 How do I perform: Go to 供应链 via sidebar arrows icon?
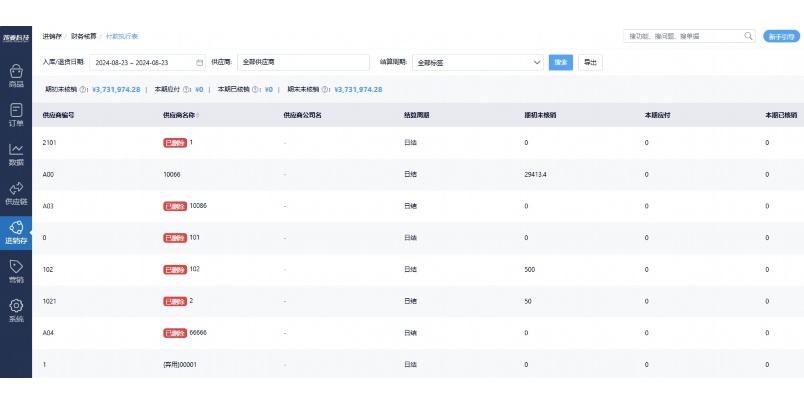[x=16, y=193]
